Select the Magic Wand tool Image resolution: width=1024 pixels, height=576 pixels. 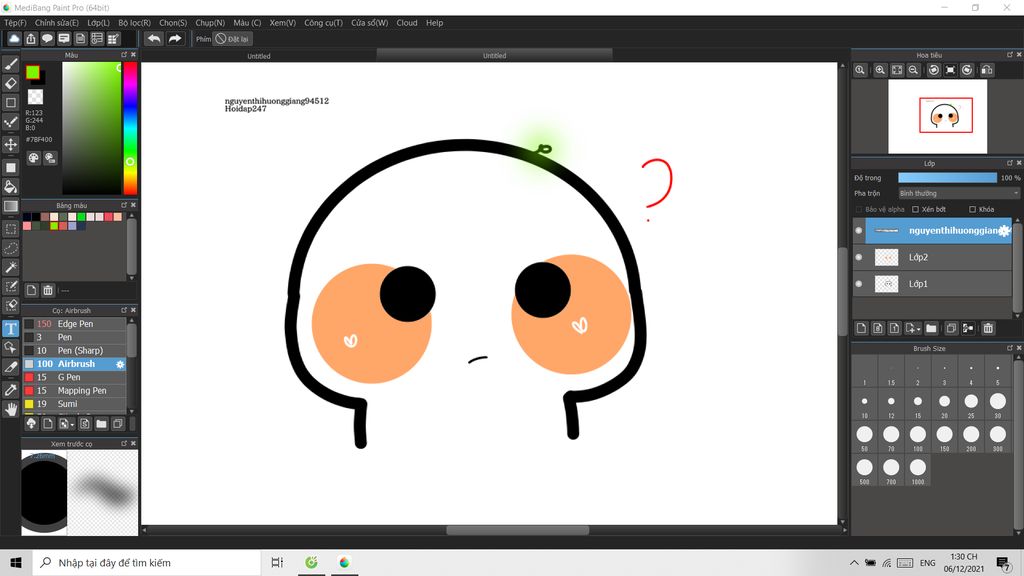(10, 267)
